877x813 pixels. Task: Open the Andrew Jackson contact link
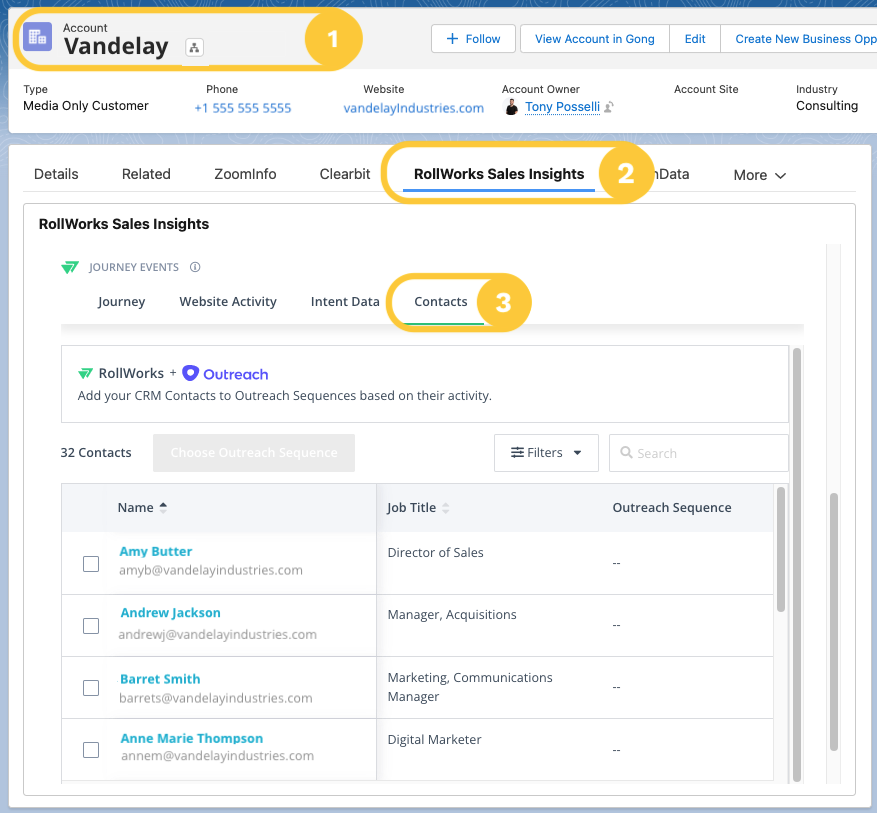(170, 613)
